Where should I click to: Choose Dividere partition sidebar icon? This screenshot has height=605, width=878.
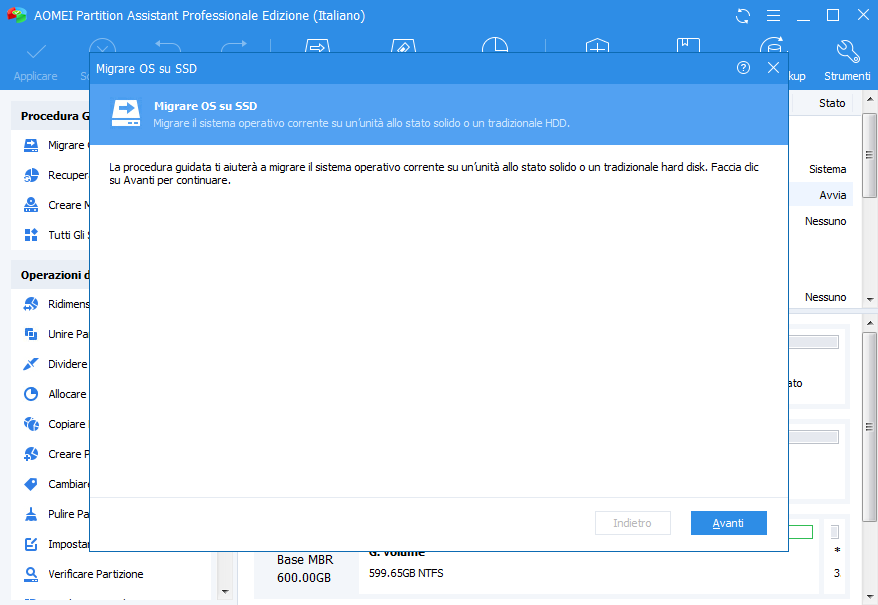[x=31, y=364]
